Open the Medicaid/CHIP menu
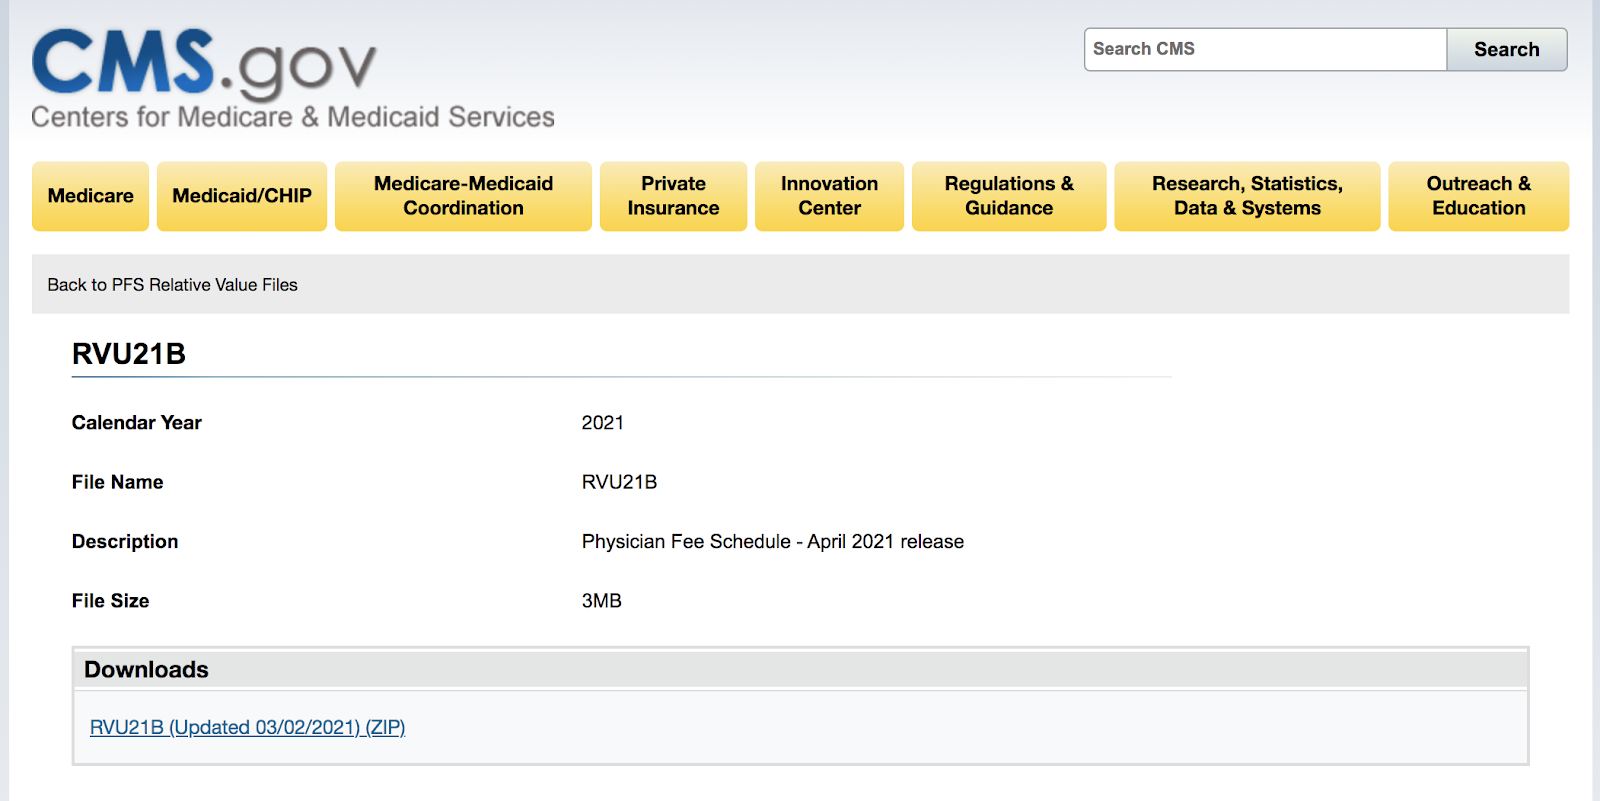Screen dimensions: 1600x801 242,196
